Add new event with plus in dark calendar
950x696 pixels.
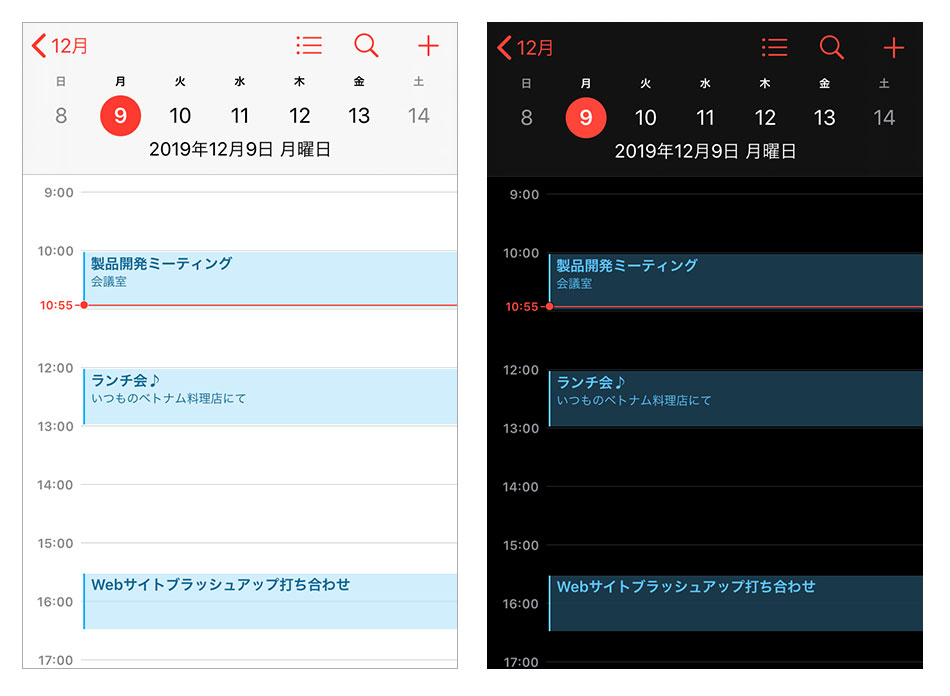point(893,47)
